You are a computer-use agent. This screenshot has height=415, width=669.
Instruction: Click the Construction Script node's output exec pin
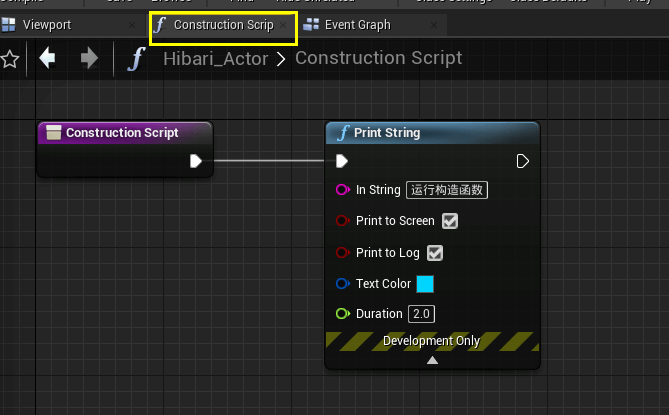pos(195,161)
